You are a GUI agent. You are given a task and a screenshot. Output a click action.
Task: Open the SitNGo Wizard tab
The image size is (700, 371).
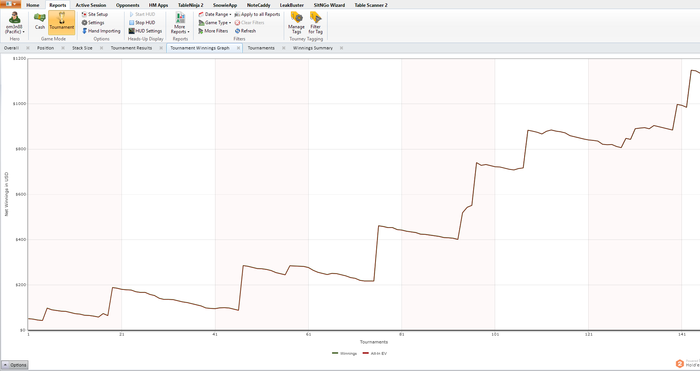pyautogui.click(x=328, y=5)
